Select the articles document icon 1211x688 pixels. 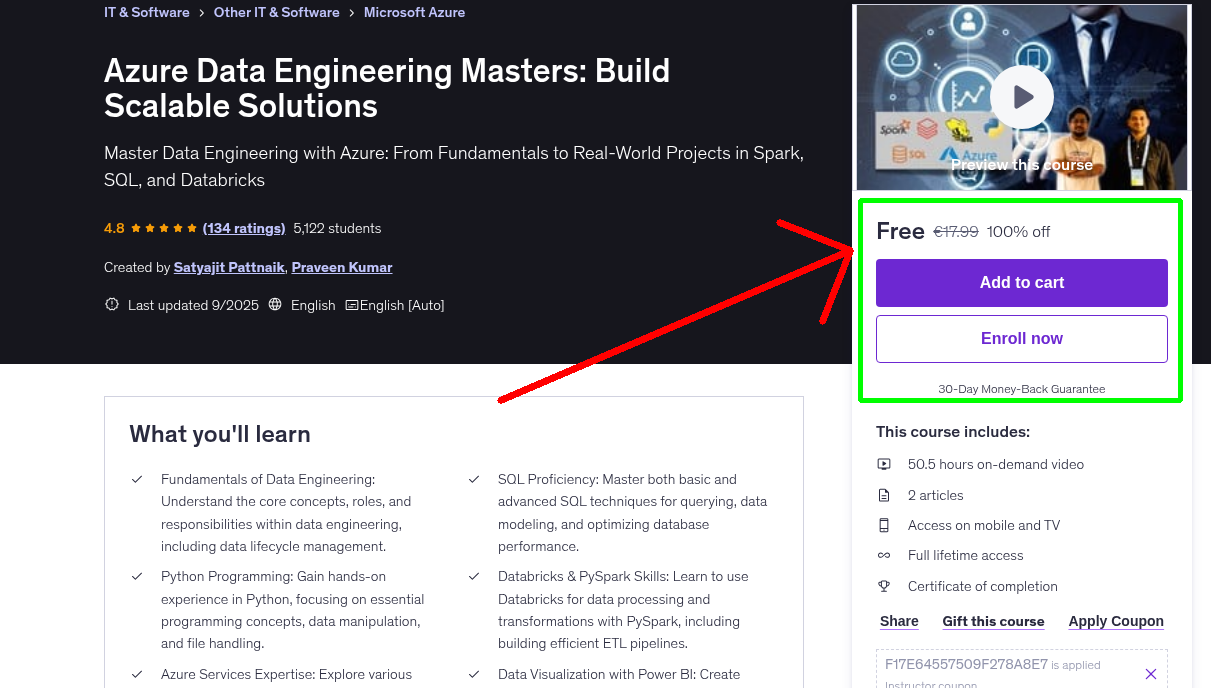pos(884,494)
